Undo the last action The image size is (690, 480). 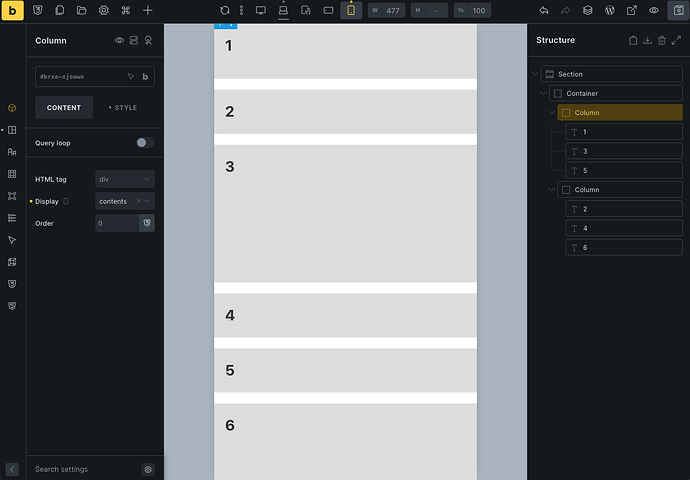click(544, 10)
